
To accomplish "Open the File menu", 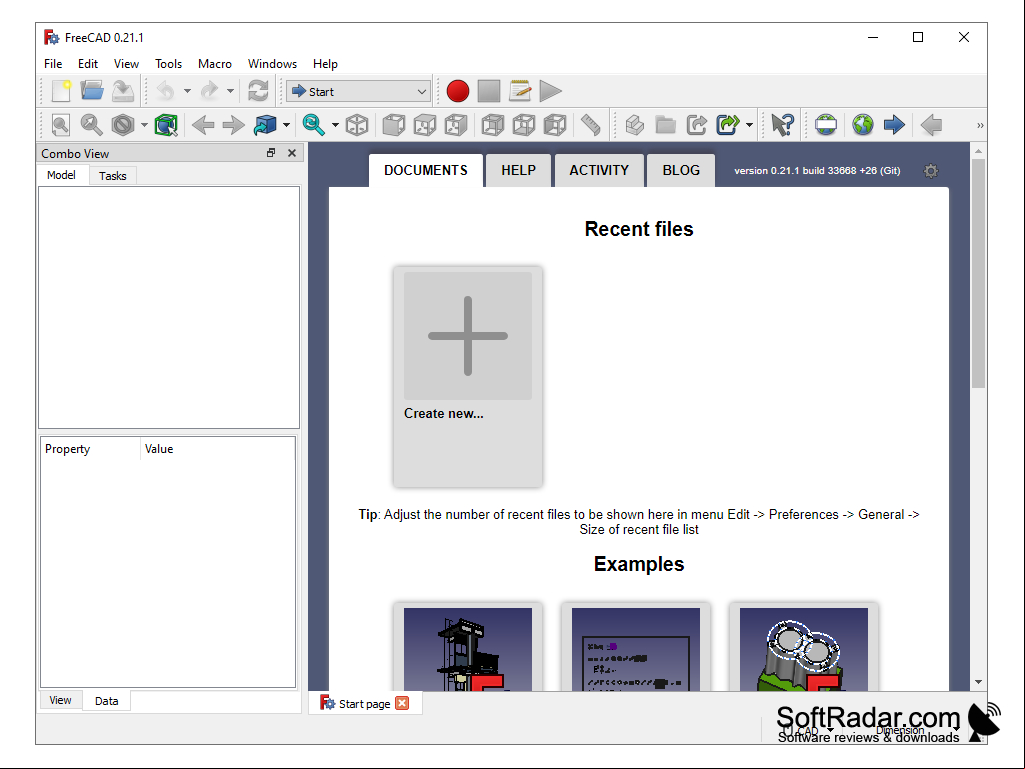I will [x=53, y=63].
